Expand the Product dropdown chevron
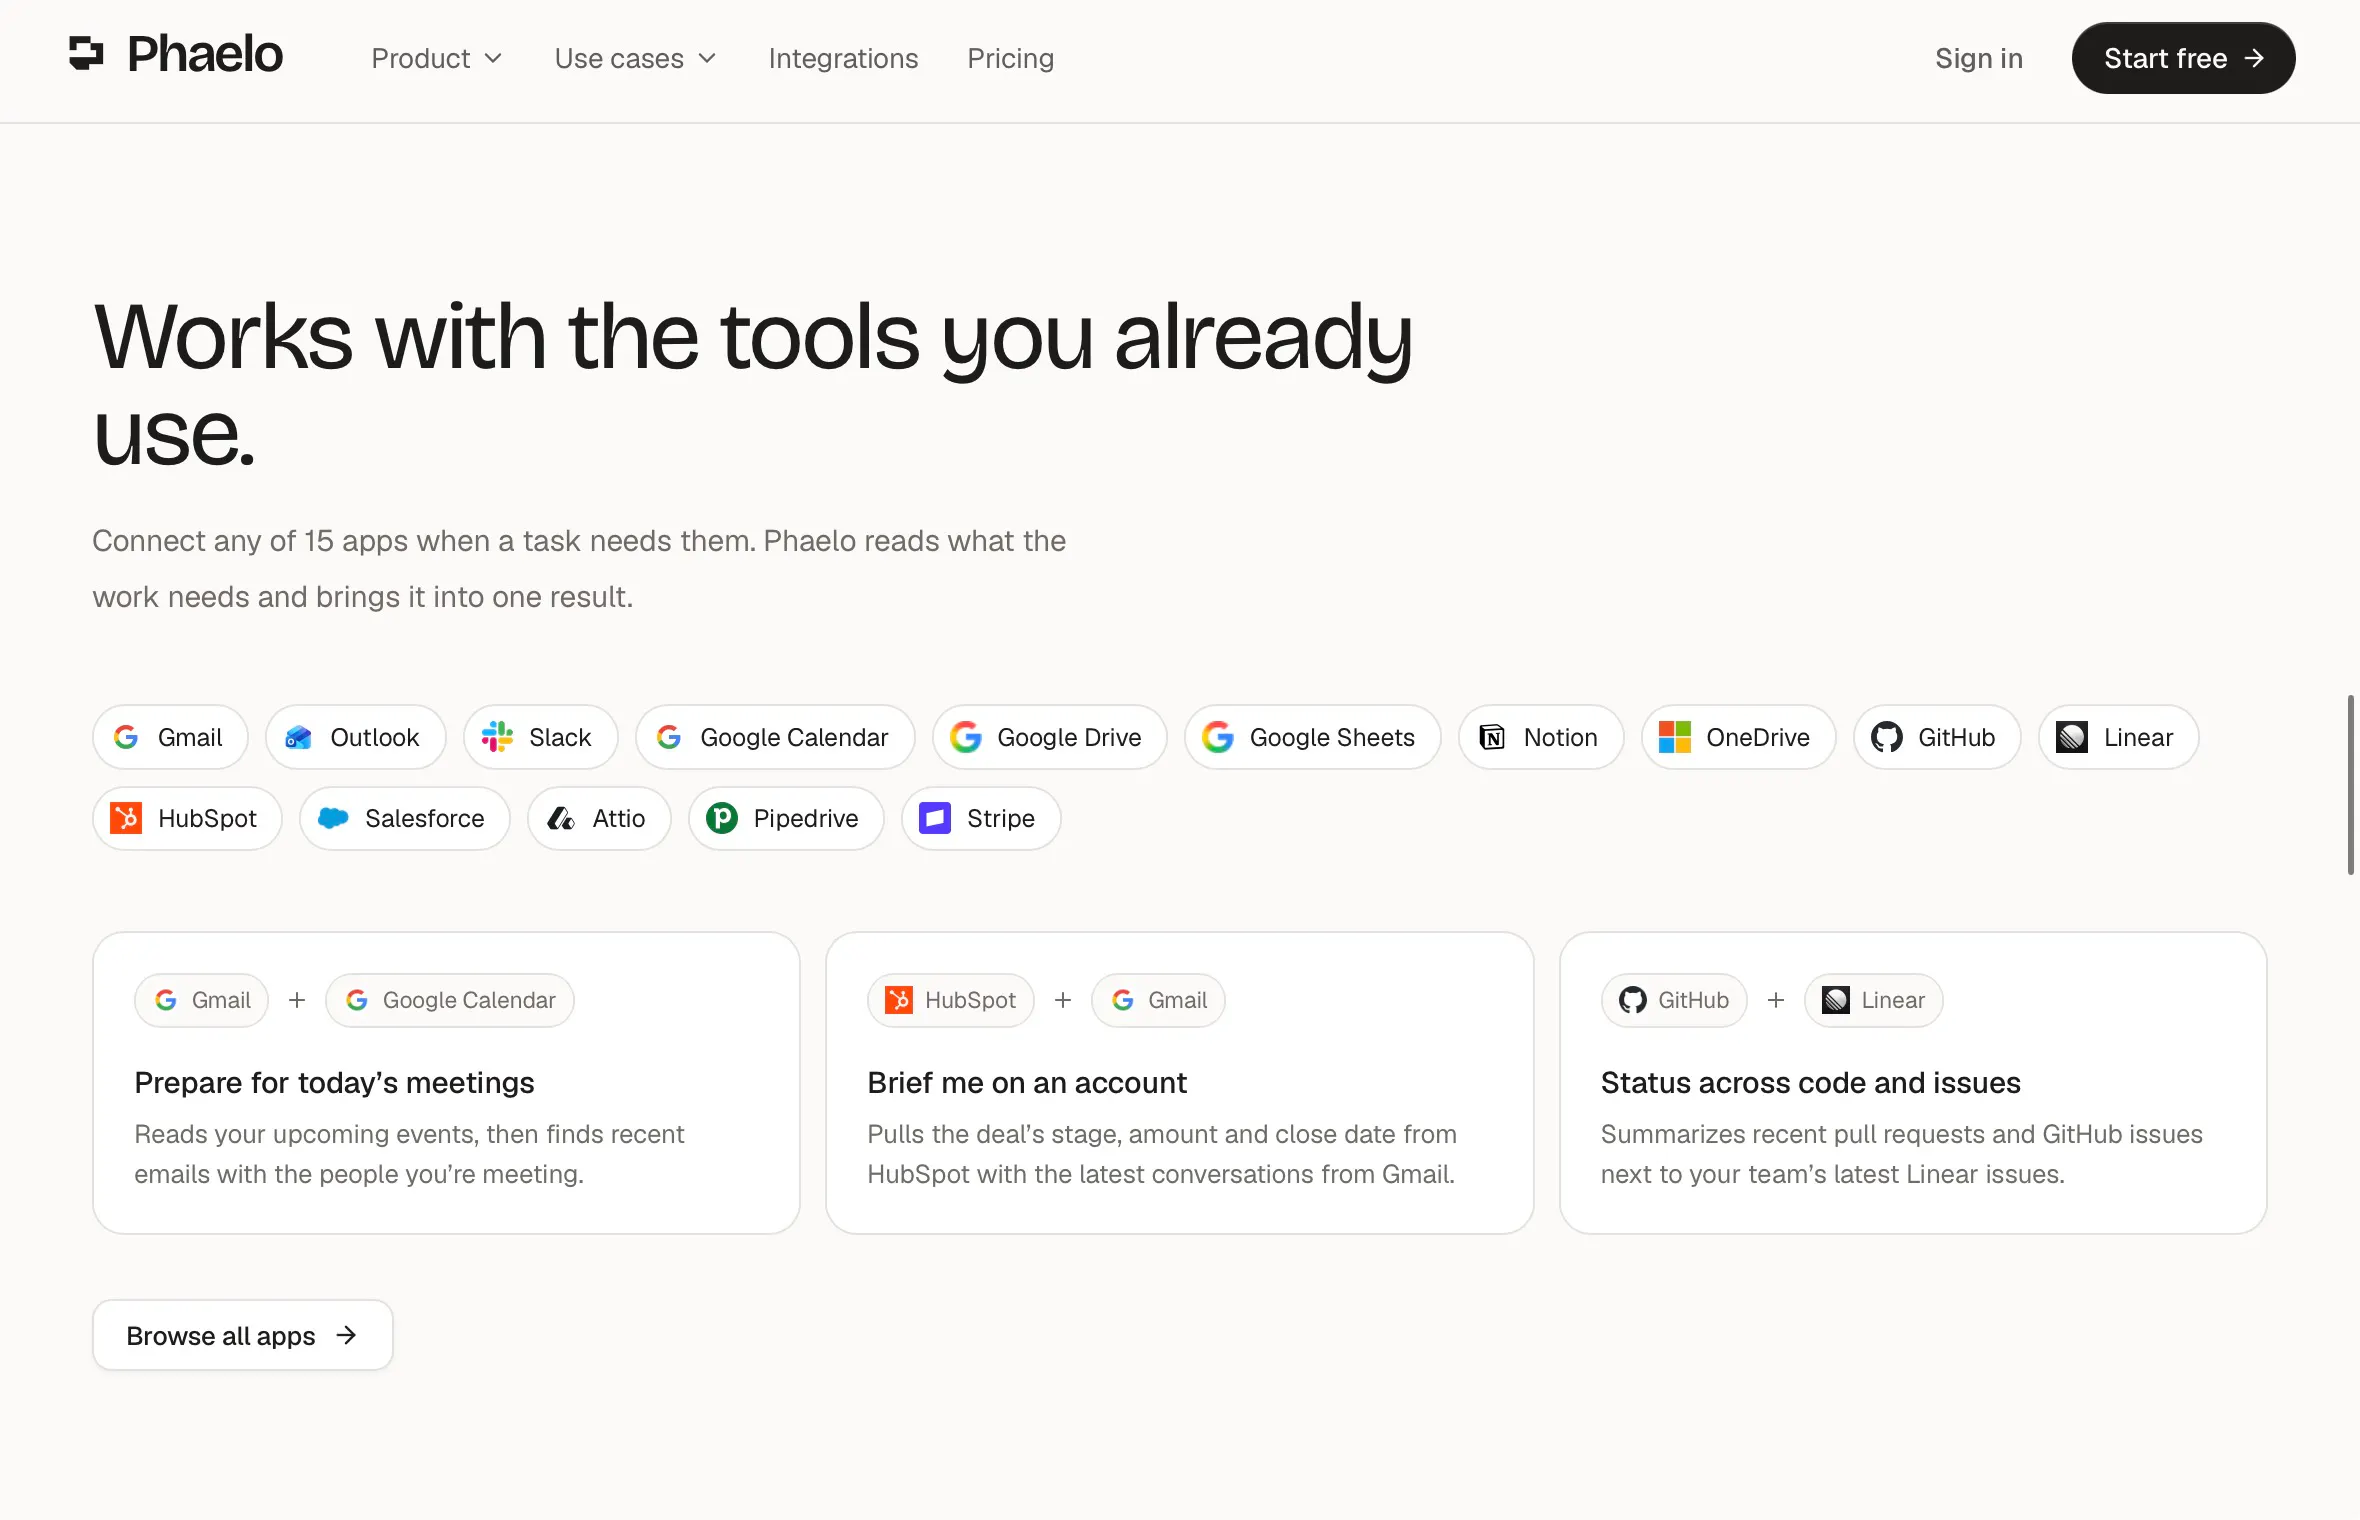The width and height of the screenshot is (2360, 1520). (x=493, y=58)
